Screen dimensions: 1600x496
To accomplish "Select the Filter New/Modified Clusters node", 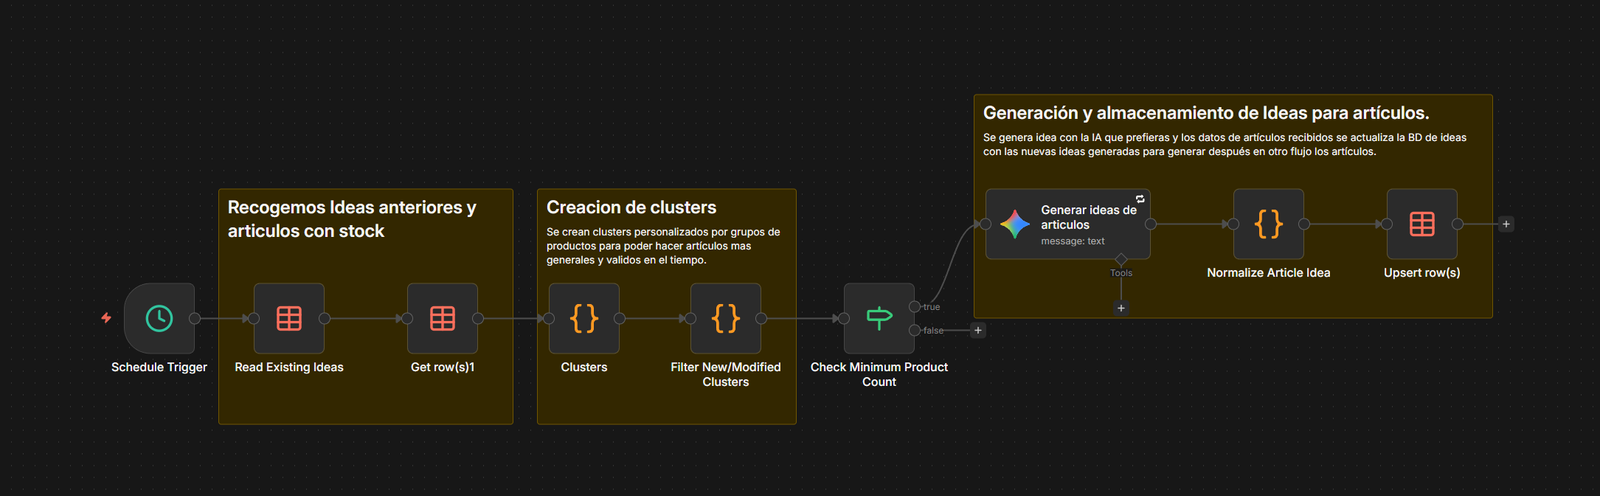I will tap(726, 318).
